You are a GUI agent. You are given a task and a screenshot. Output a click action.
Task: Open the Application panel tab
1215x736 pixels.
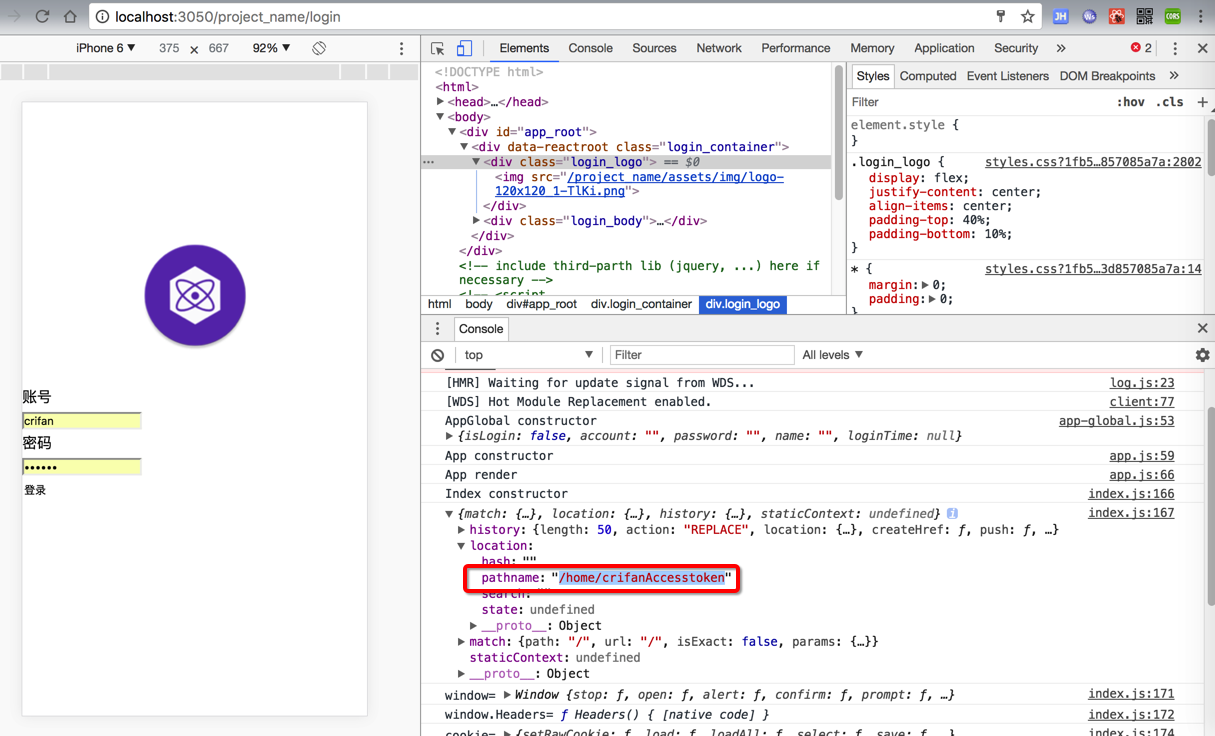click(x=944, y=48)
